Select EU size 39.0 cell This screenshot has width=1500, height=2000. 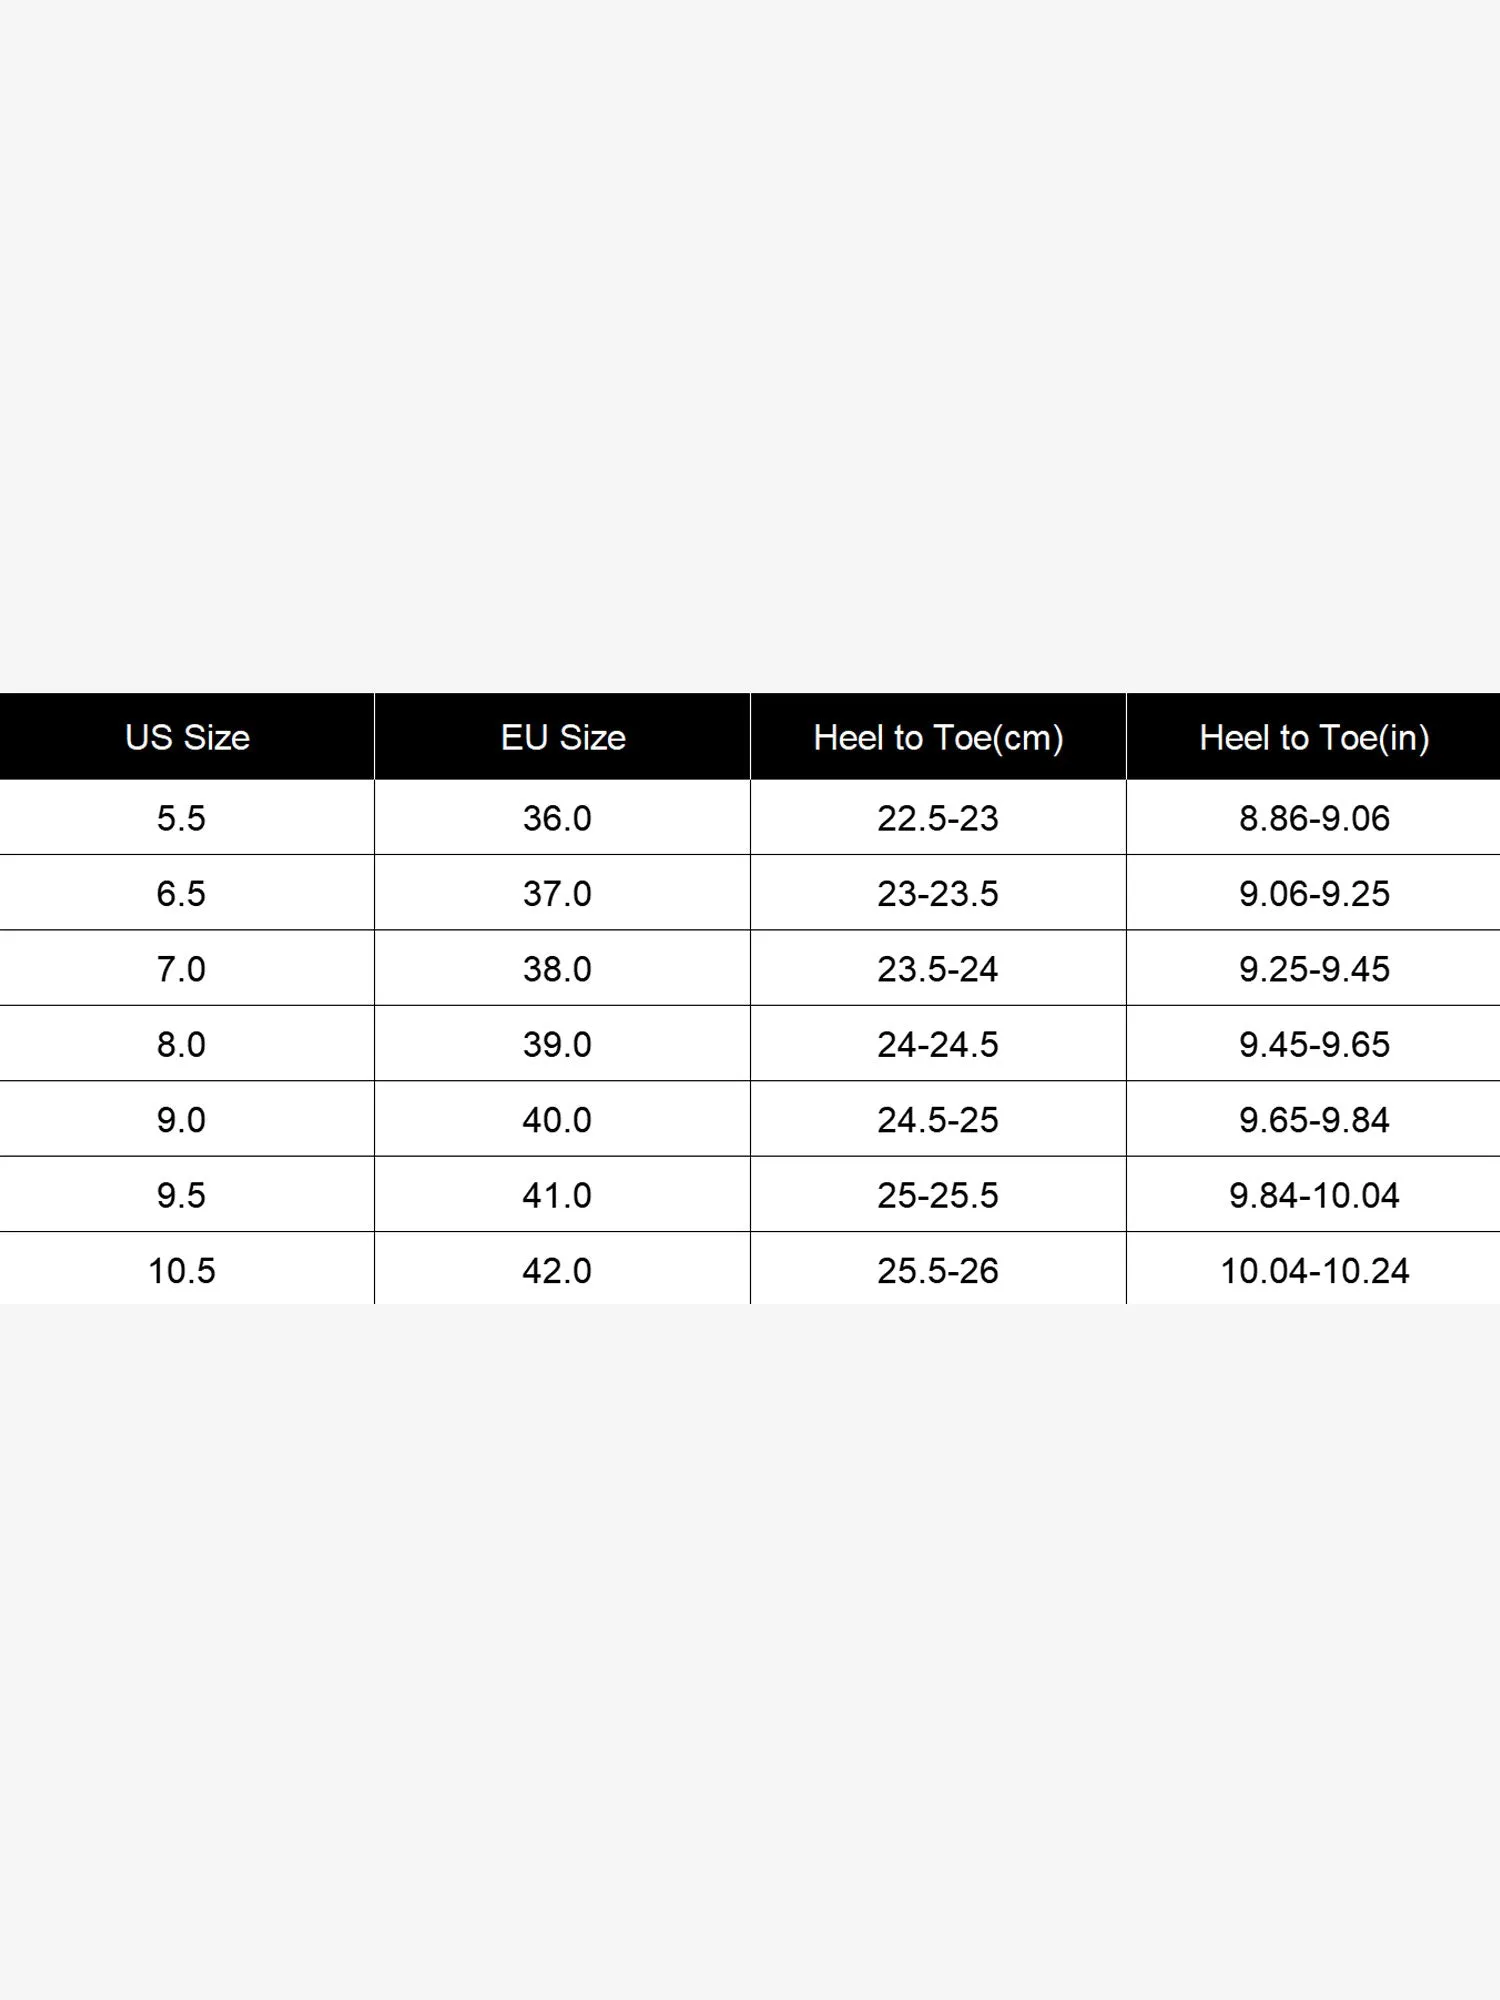coord(563,1044)
